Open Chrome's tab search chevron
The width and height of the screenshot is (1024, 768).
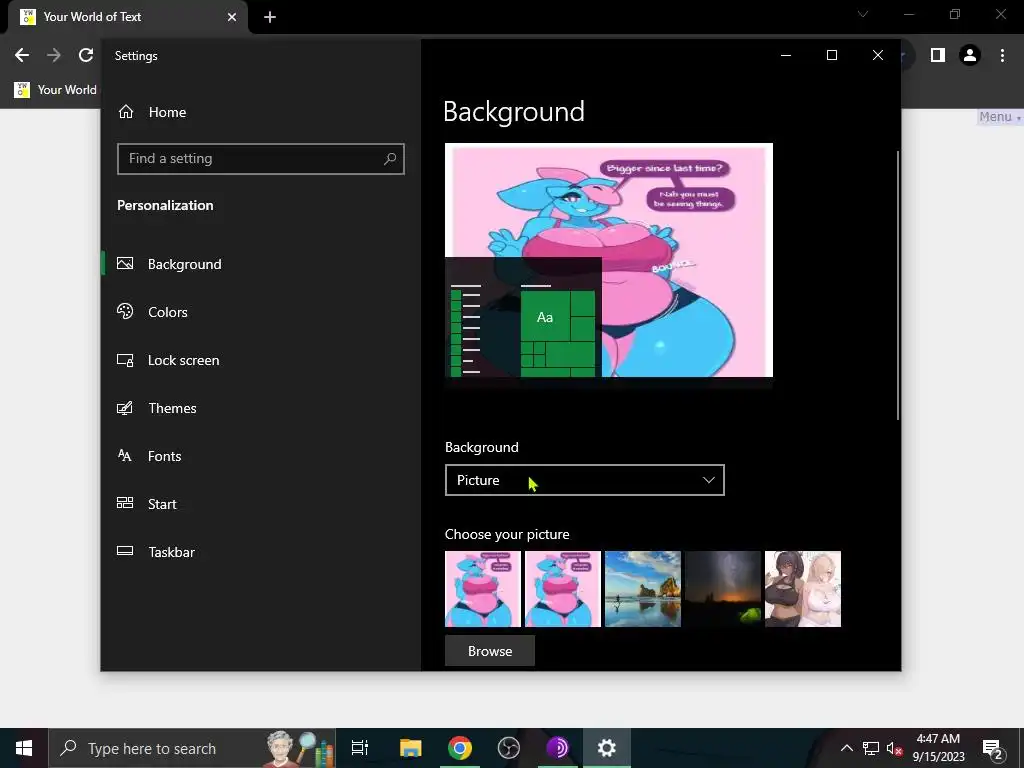click(x=863, y=14)
